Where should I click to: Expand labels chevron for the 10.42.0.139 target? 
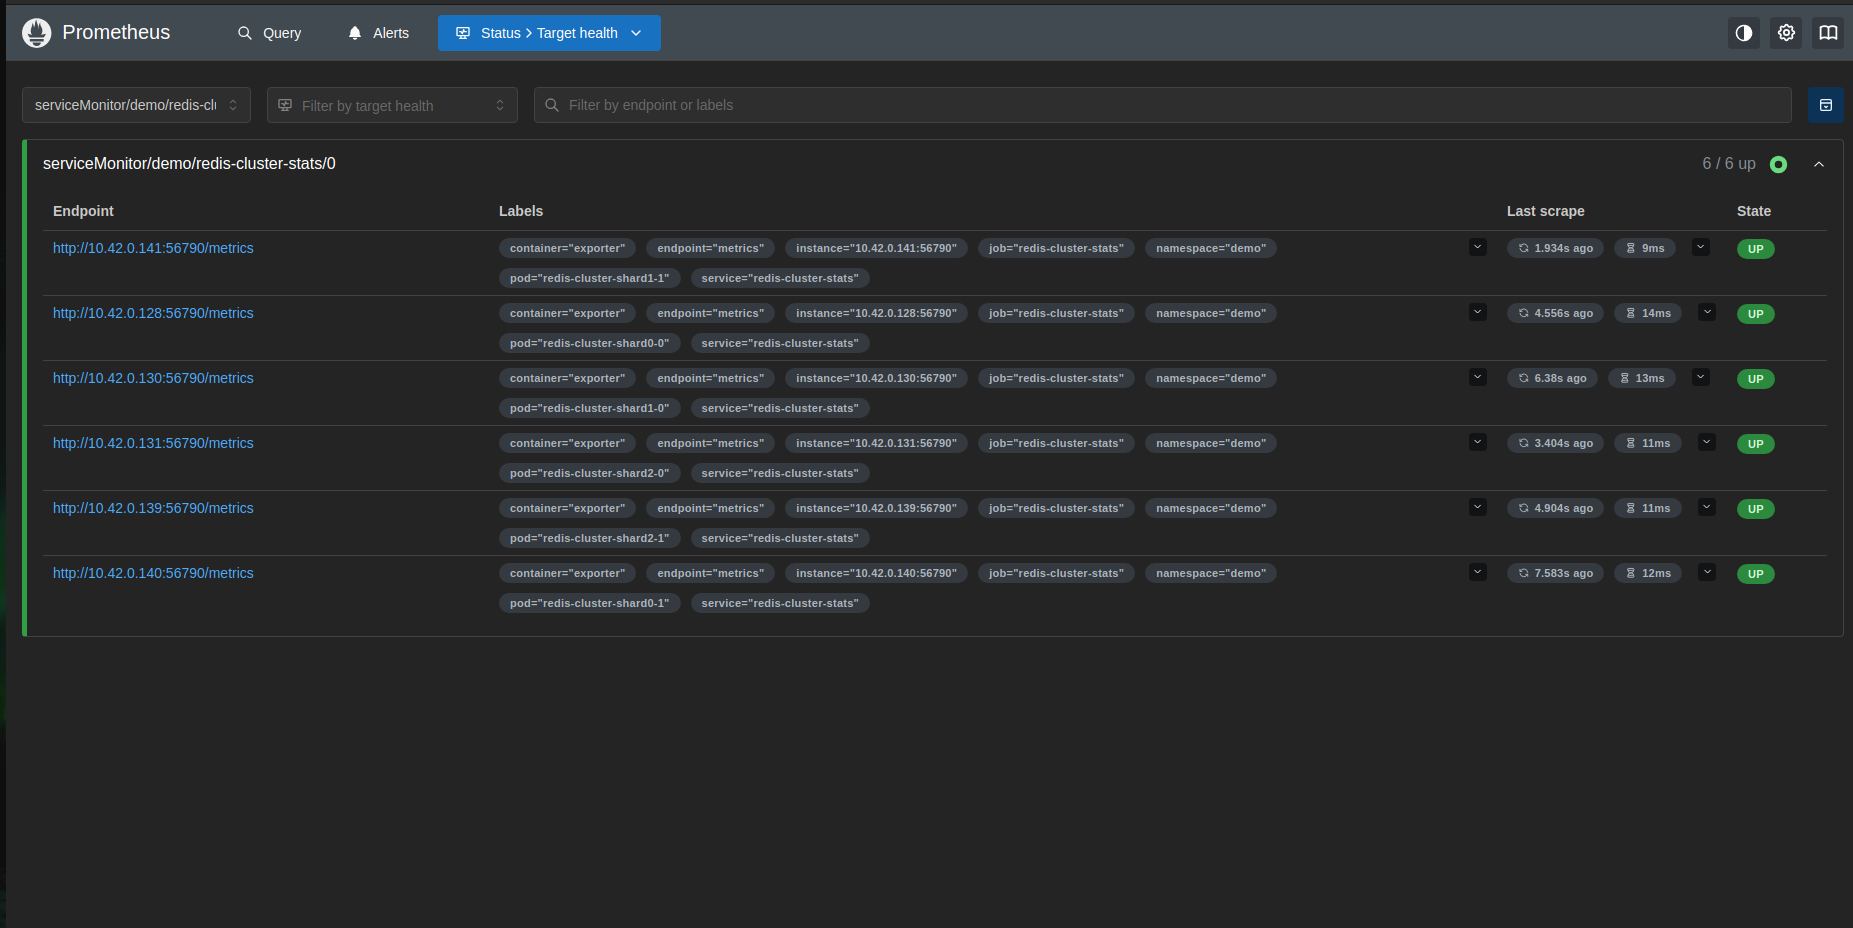click(x=1478, y=507)
